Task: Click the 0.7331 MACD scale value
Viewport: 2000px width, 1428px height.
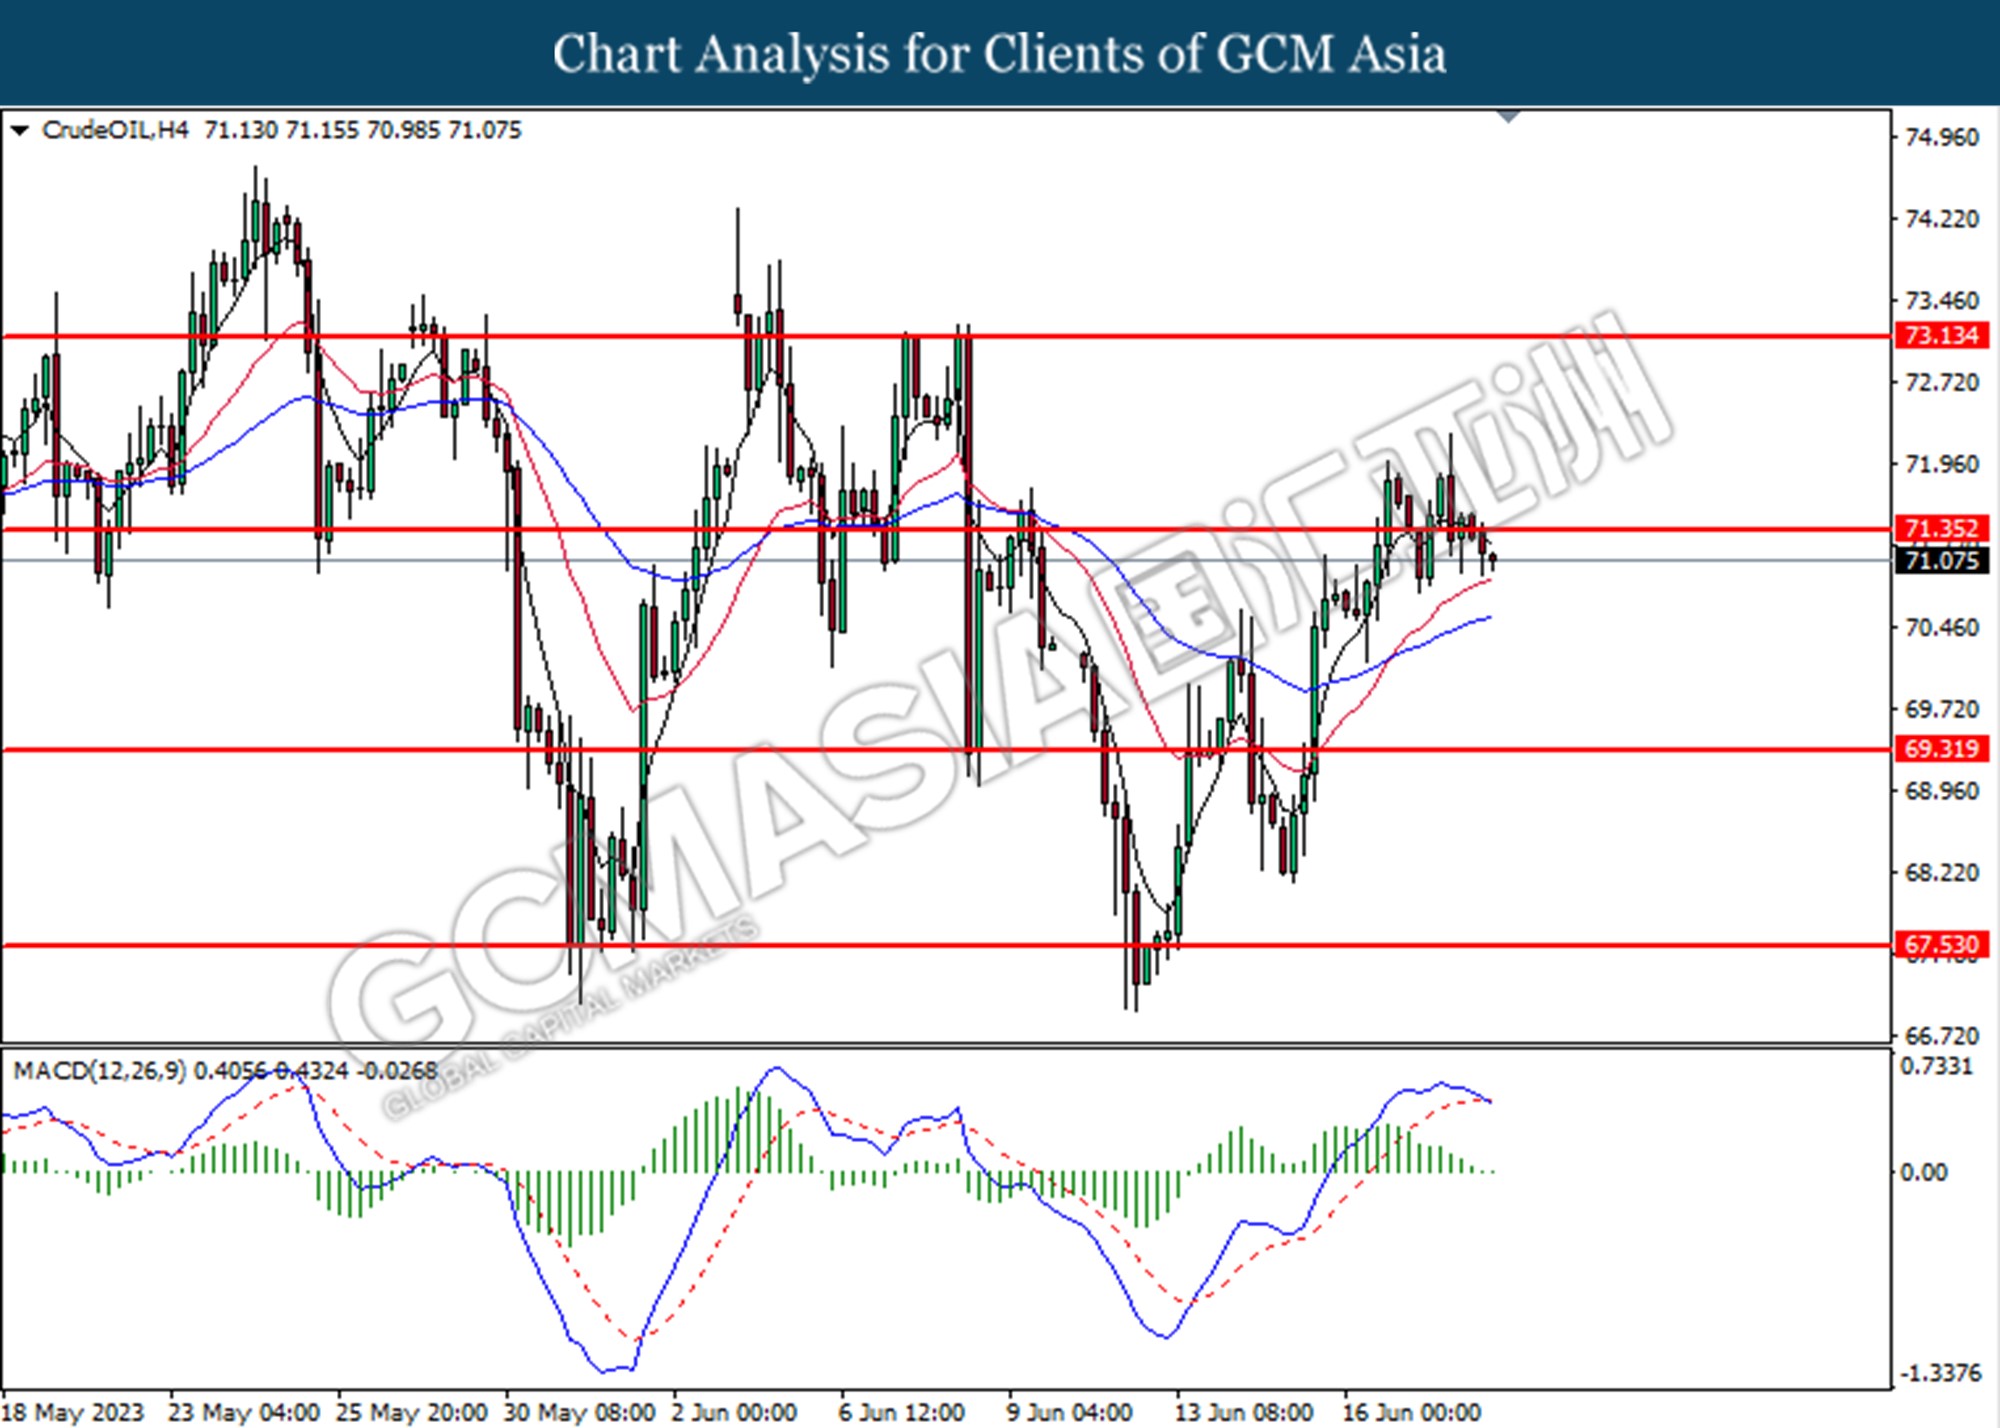Action: coord(1936,1067)
